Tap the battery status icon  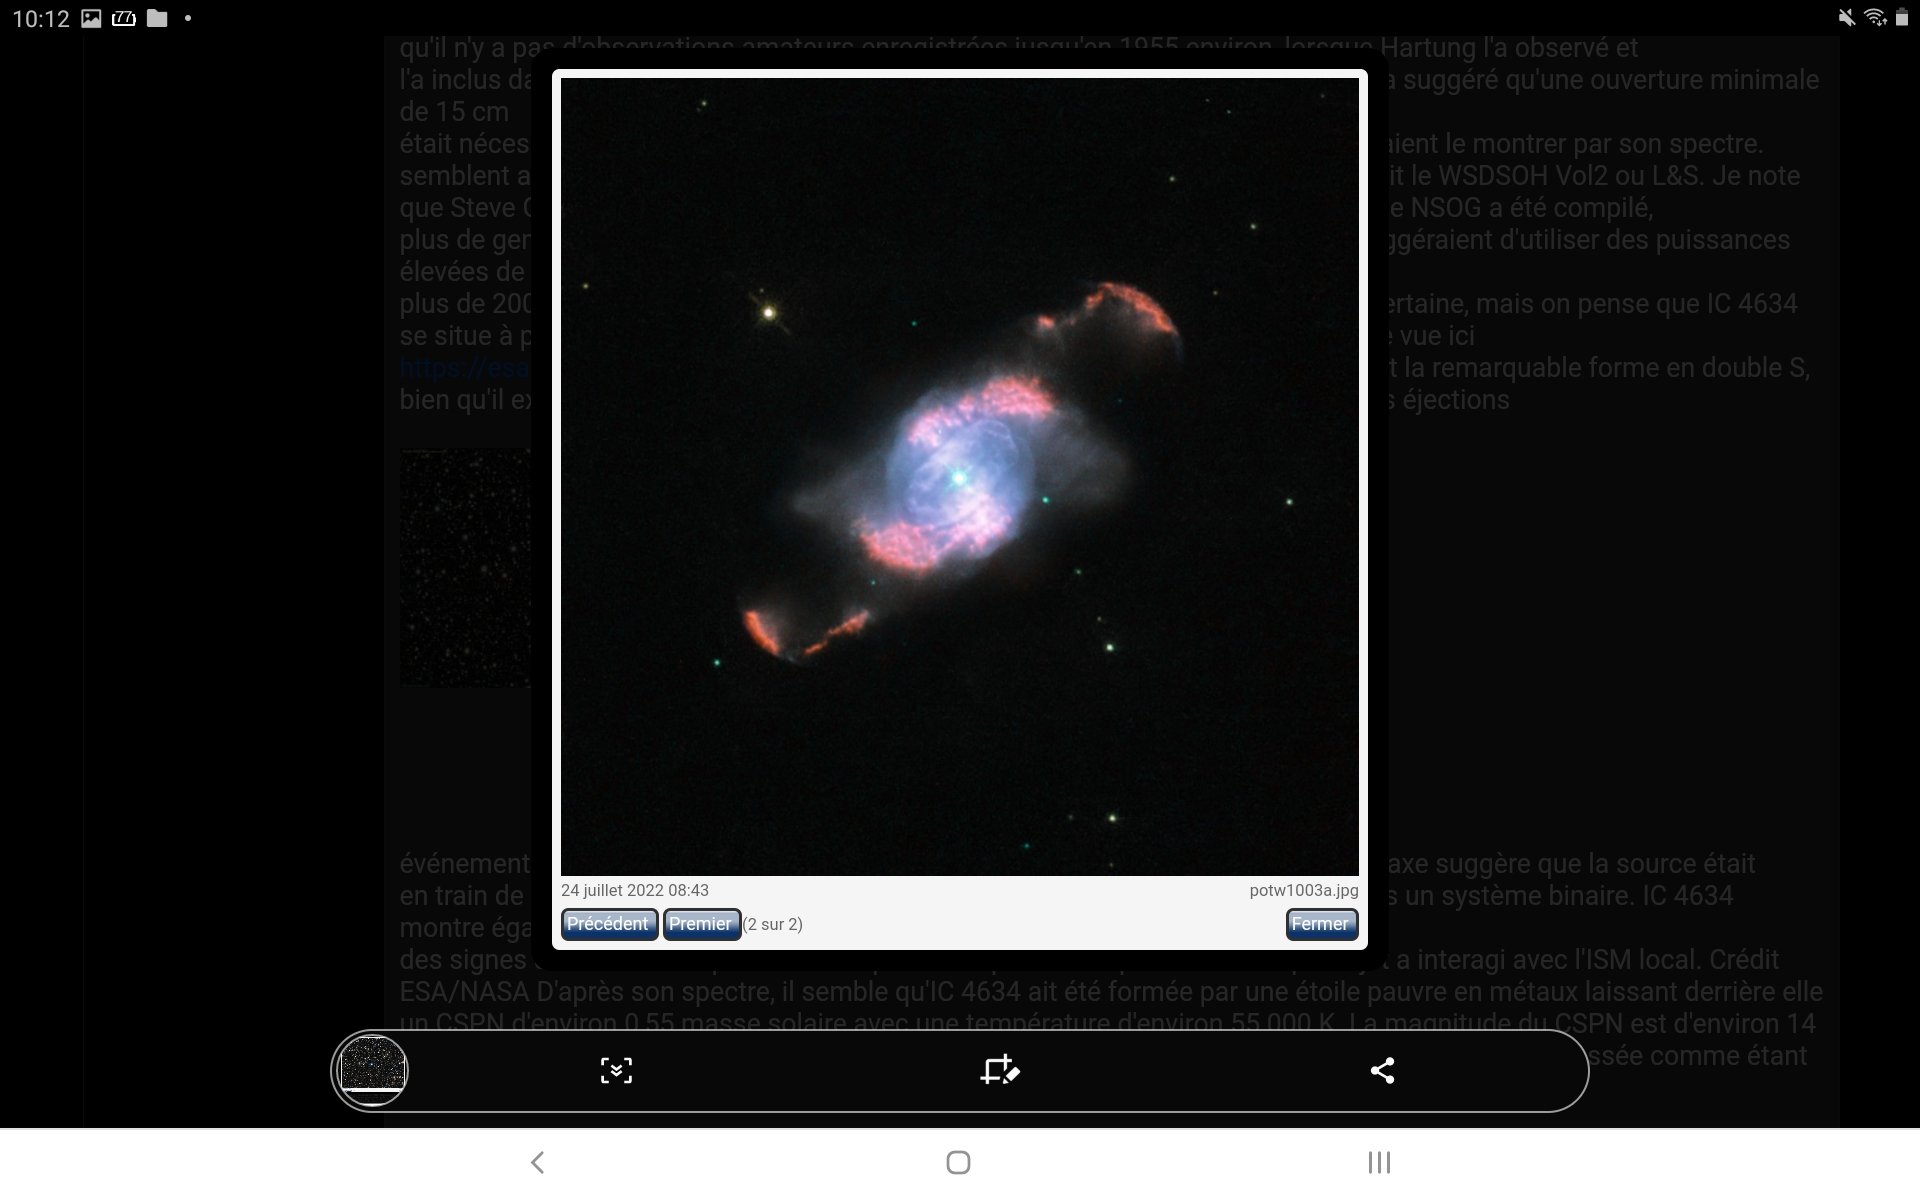pos(1902,18)
